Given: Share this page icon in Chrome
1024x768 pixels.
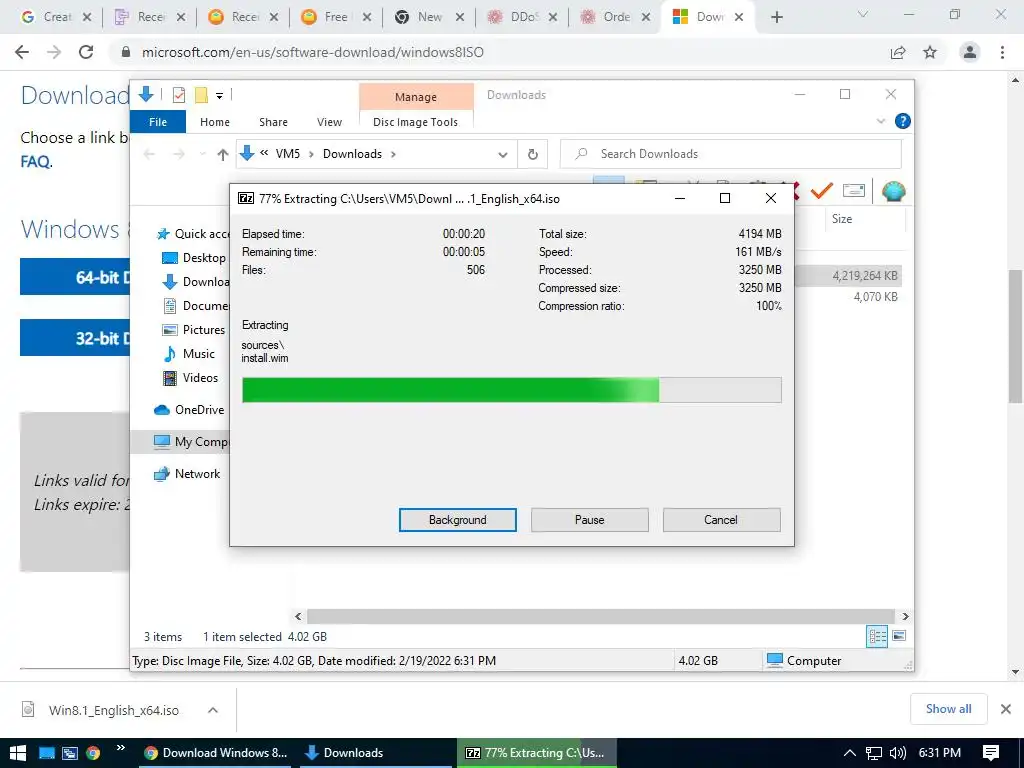Looking at the screenshot, I should click(898, 52).
